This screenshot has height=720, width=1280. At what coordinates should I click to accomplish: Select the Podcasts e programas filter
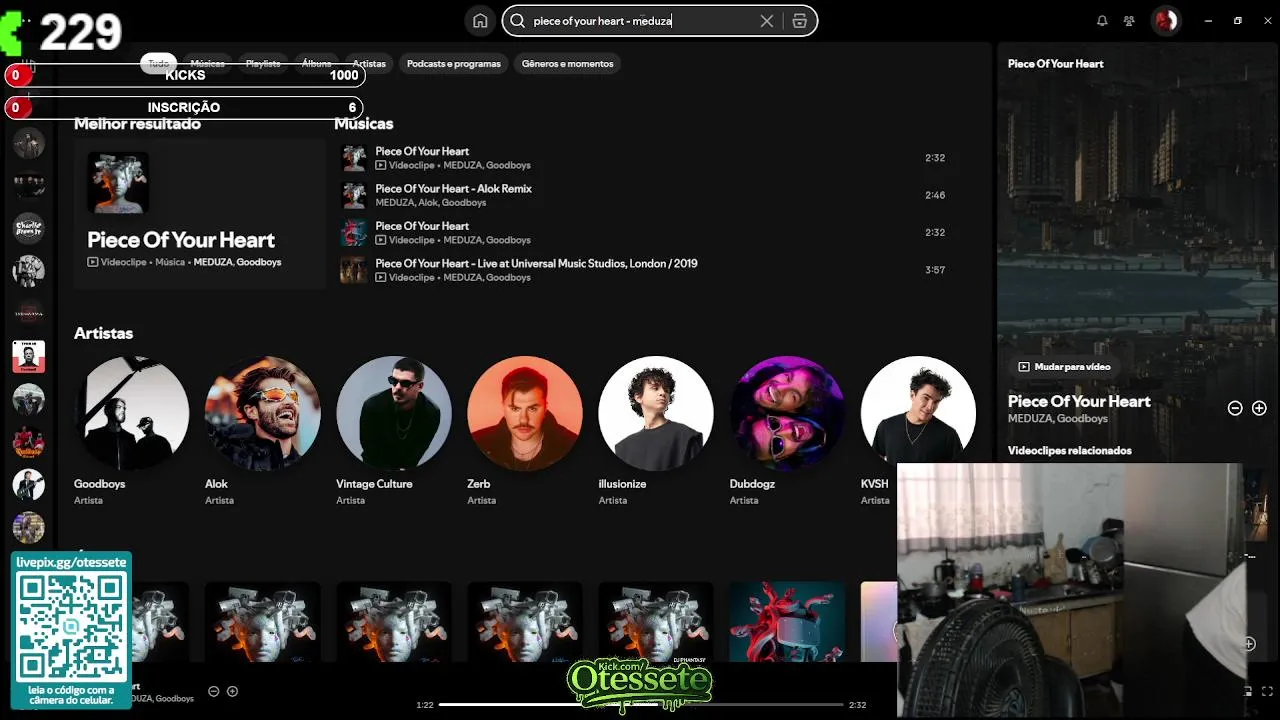pos(454,63)
